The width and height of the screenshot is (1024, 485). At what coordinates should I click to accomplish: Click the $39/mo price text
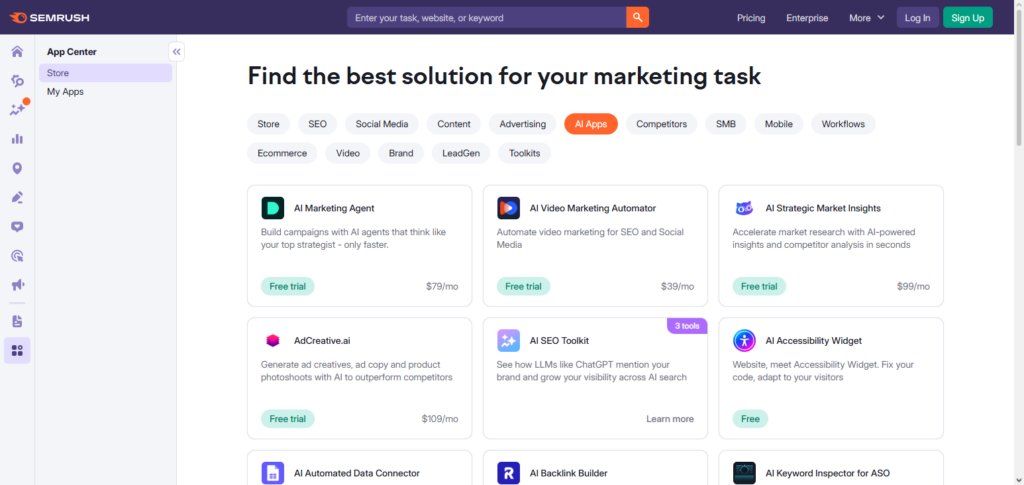677,287
